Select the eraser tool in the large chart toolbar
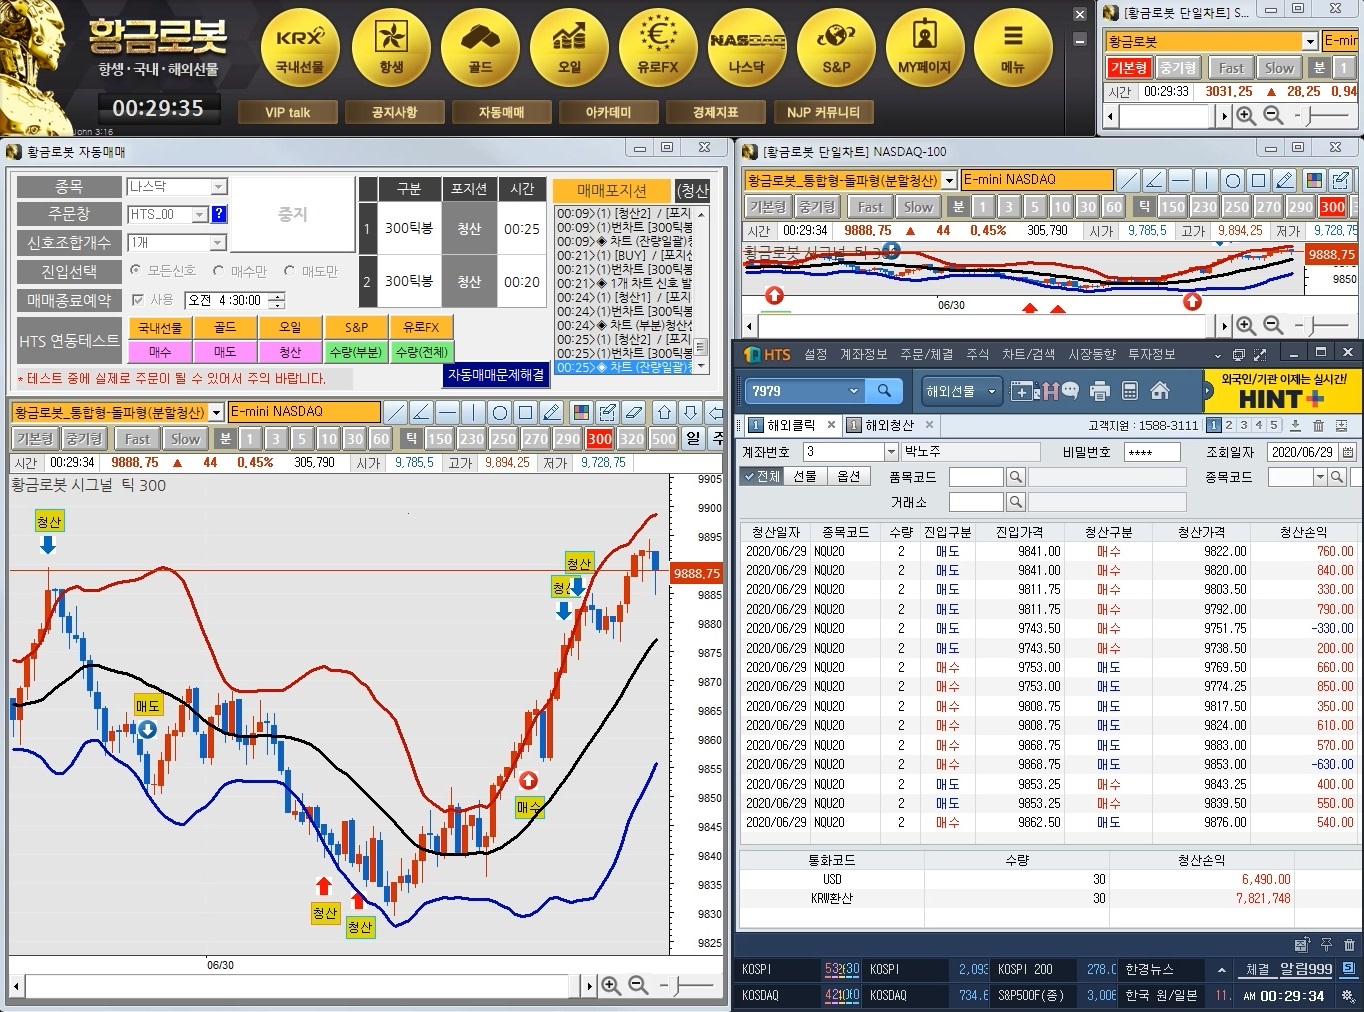 [633, 412]
